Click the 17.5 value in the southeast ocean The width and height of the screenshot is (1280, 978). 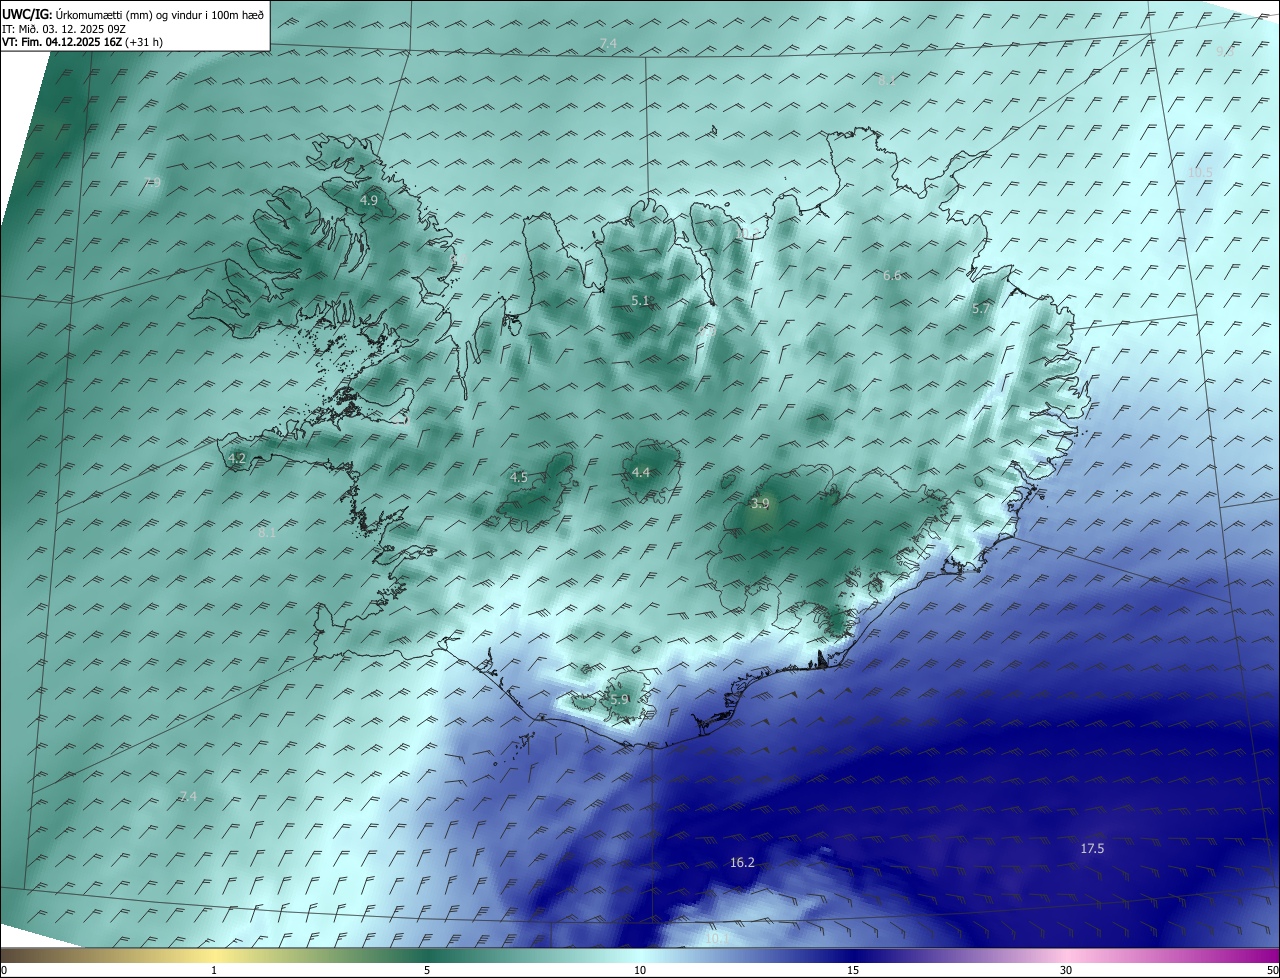pos(1092,848)
